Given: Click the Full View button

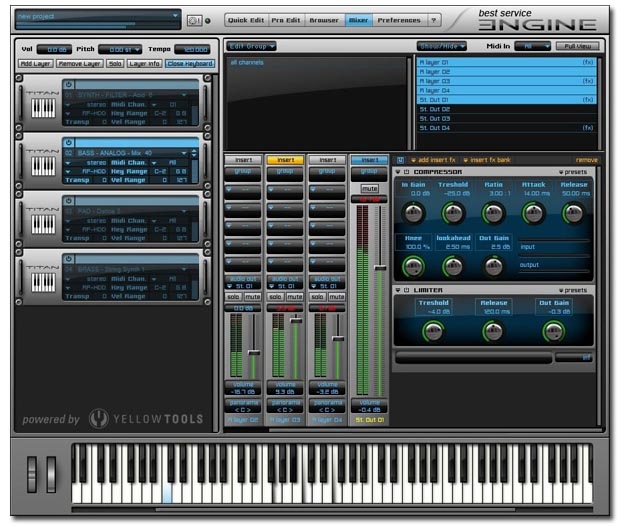Looking at the screenshot, I should (x=577, y=46).
